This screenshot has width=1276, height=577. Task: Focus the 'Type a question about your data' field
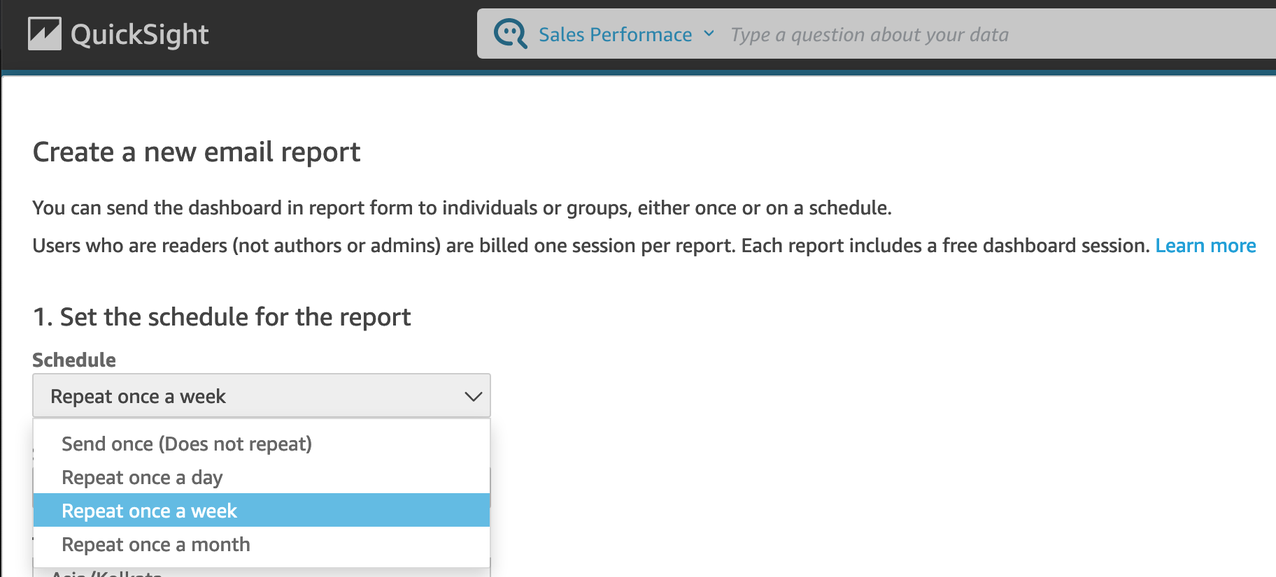(900, 35)
